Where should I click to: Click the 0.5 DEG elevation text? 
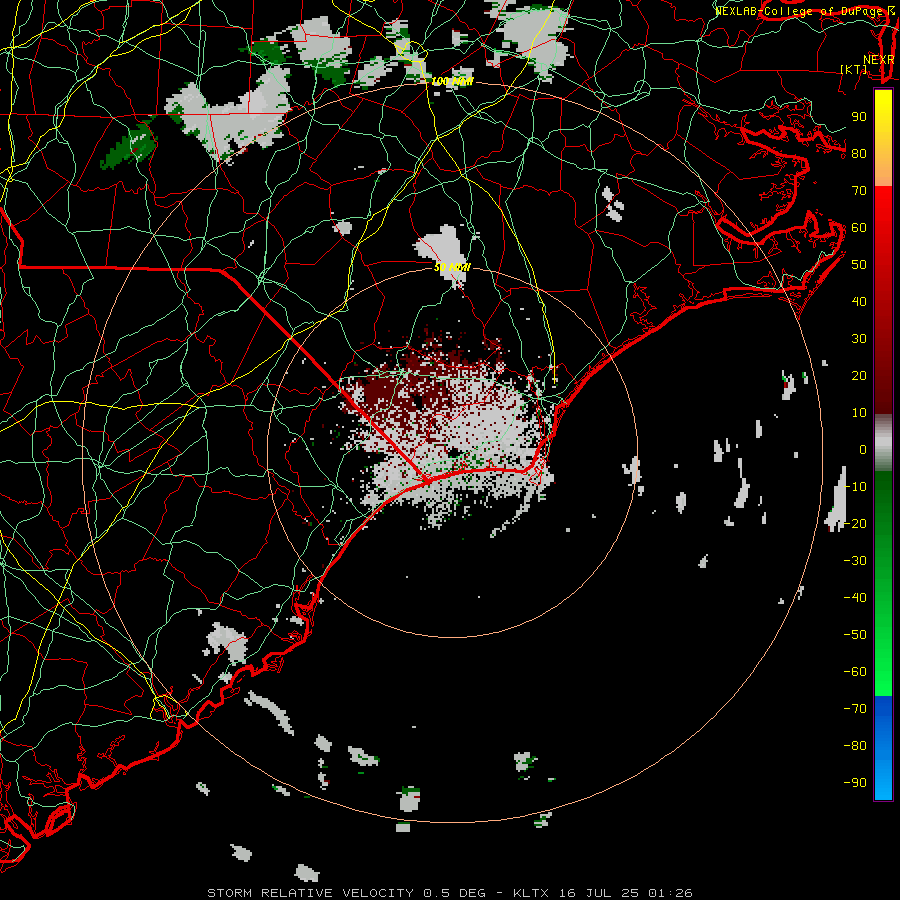(x=454, y=893)
